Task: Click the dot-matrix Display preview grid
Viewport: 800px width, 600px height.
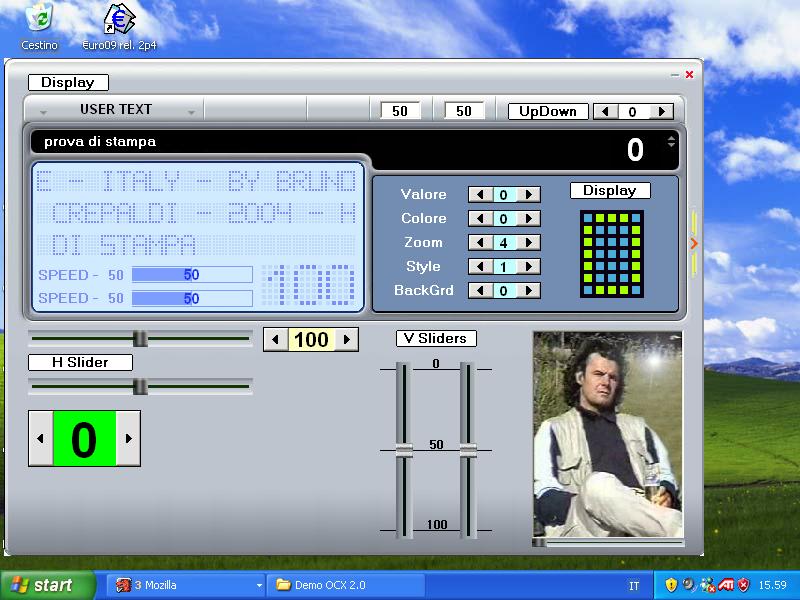Action: pyautogui.click(x=611, y=254)
